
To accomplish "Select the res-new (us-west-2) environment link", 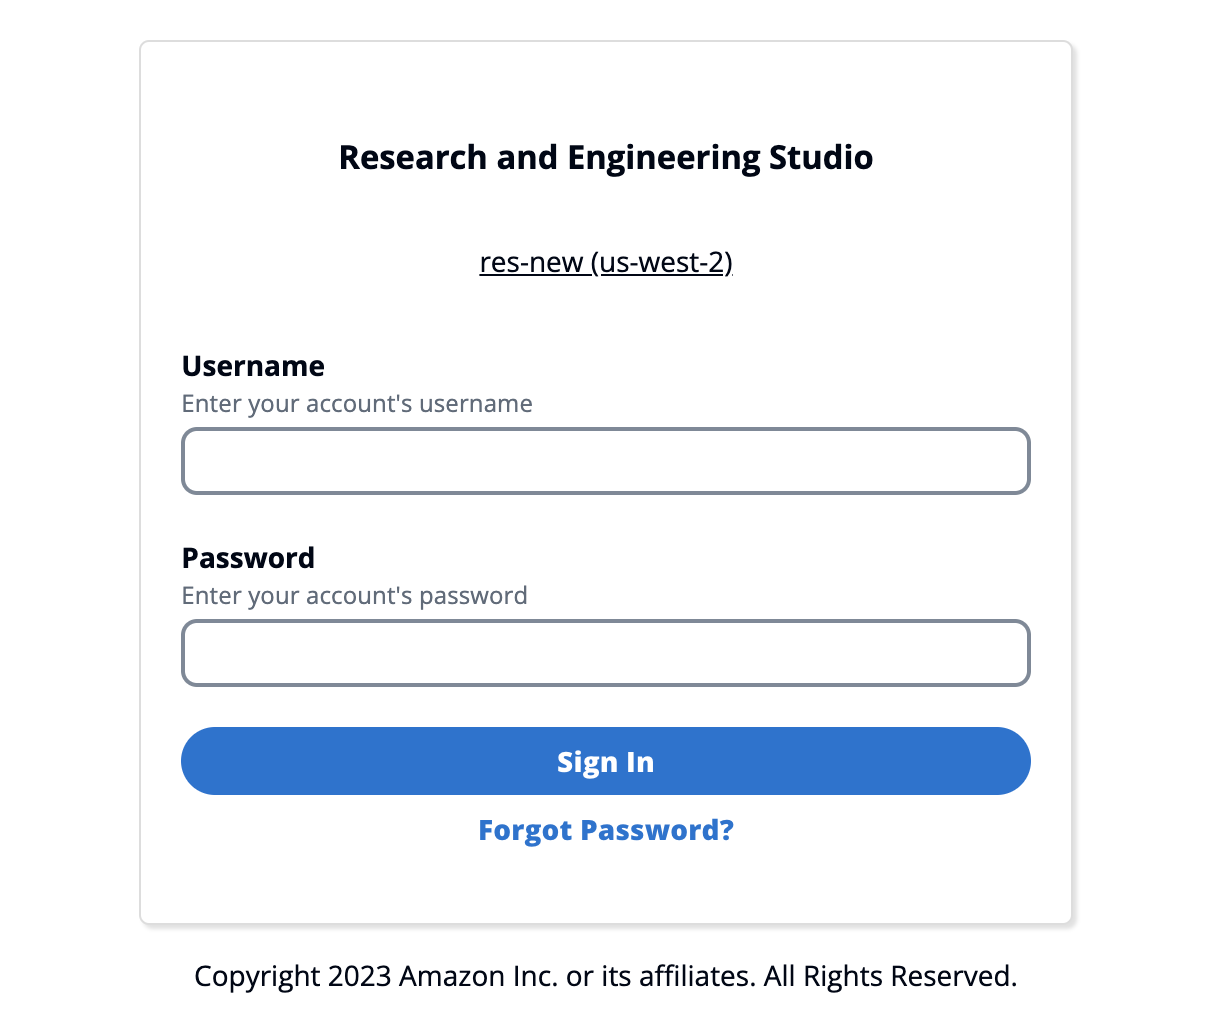I will click(605, 262).
